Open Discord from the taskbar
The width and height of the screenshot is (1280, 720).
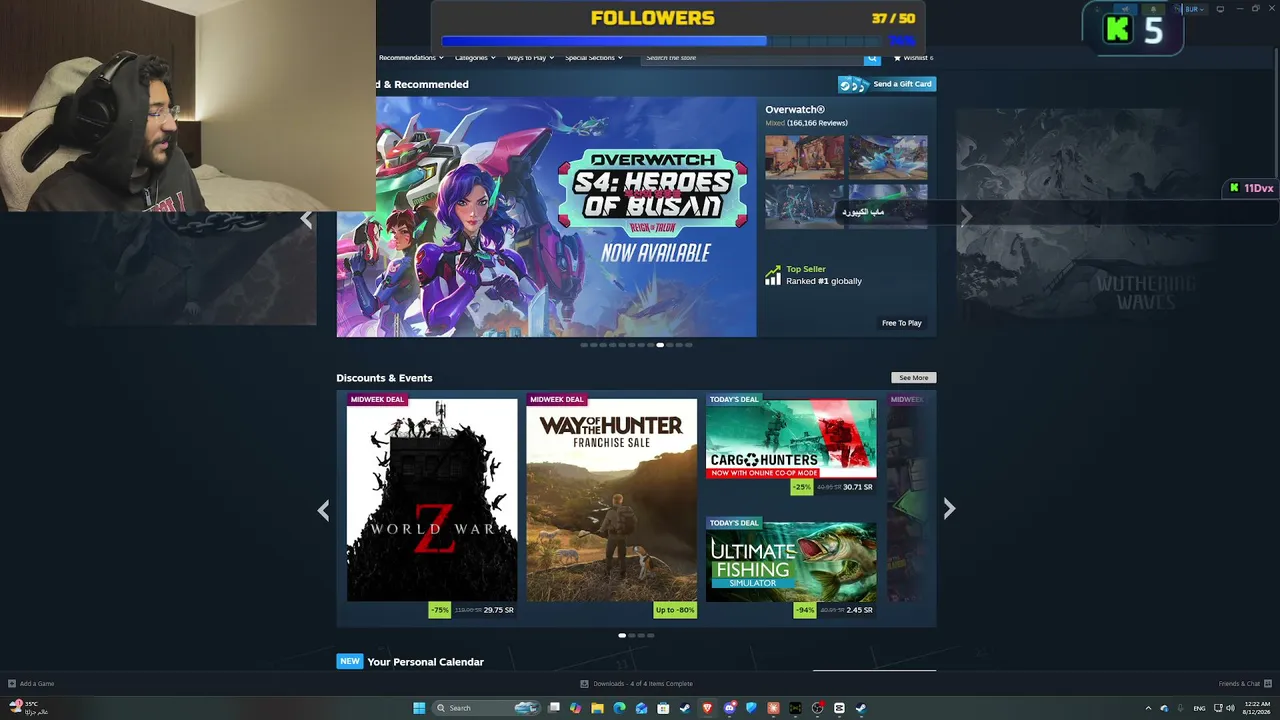click(x=729, y=708)
